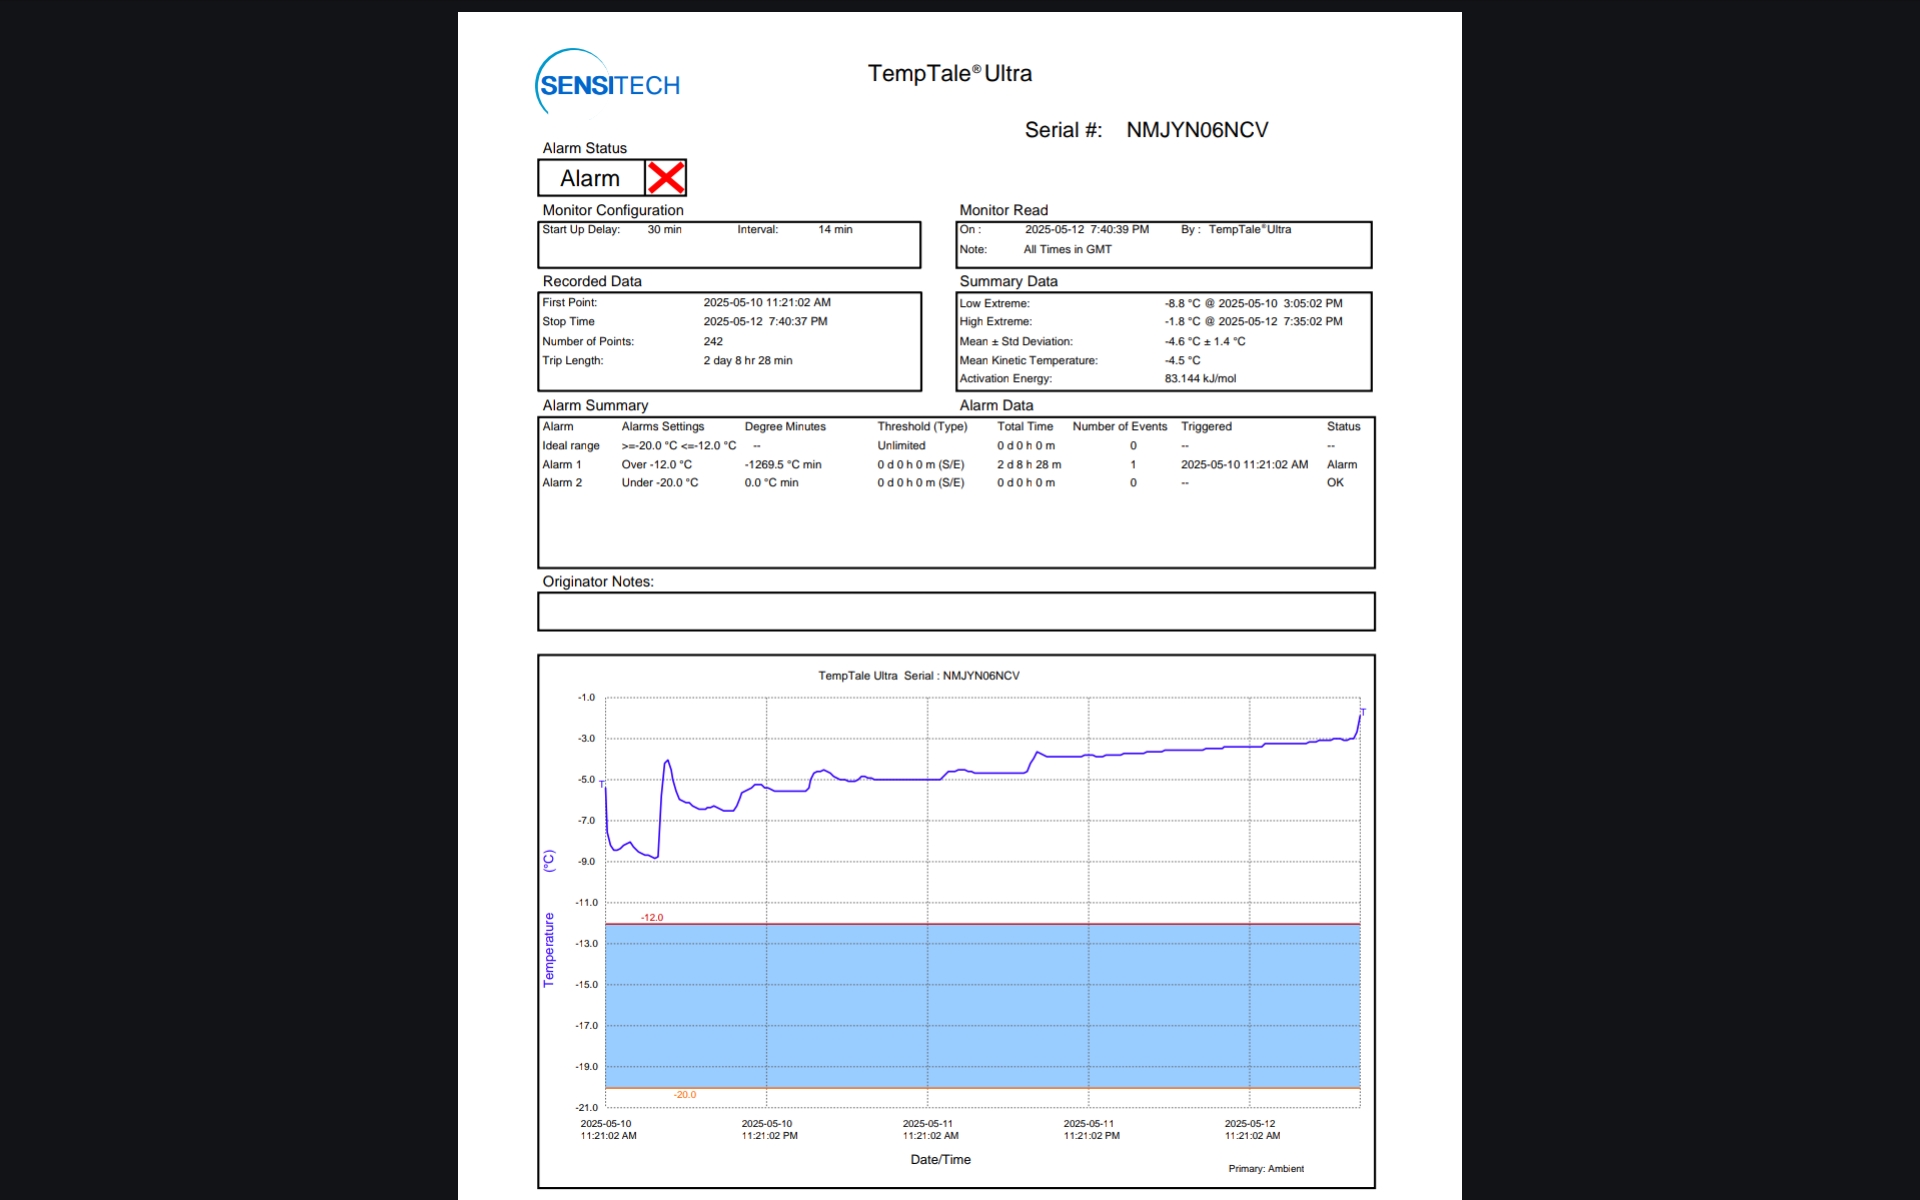Click the Temperature (°C) axis label
The width and height of the screenshot is (1920, 1200).
[x=548, y=919]
